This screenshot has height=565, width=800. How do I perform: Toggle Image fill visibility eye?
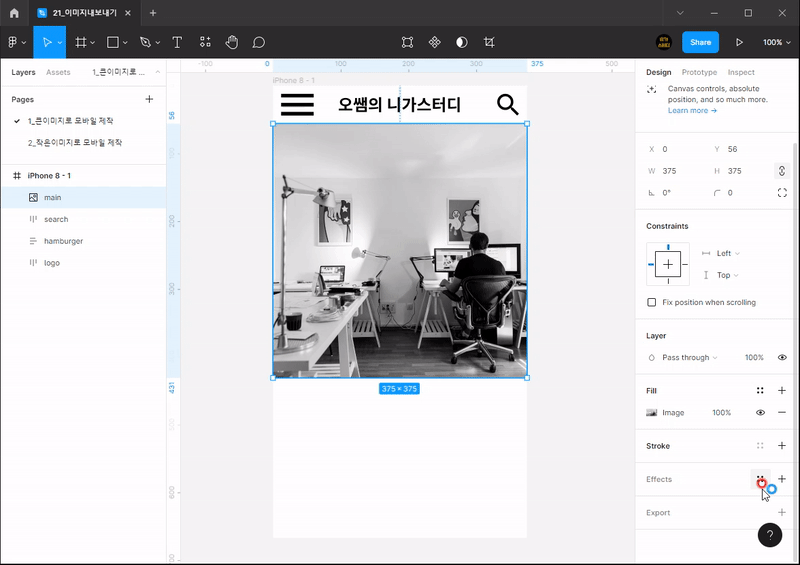[x=760, y=412]
